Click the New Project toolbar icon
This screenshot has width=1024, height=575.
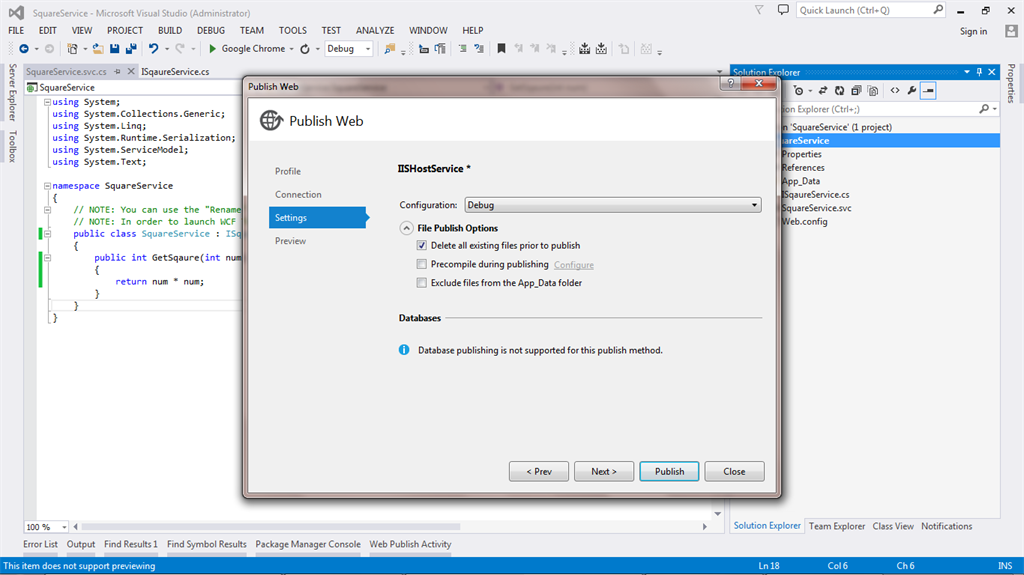(x=72, y=49)
